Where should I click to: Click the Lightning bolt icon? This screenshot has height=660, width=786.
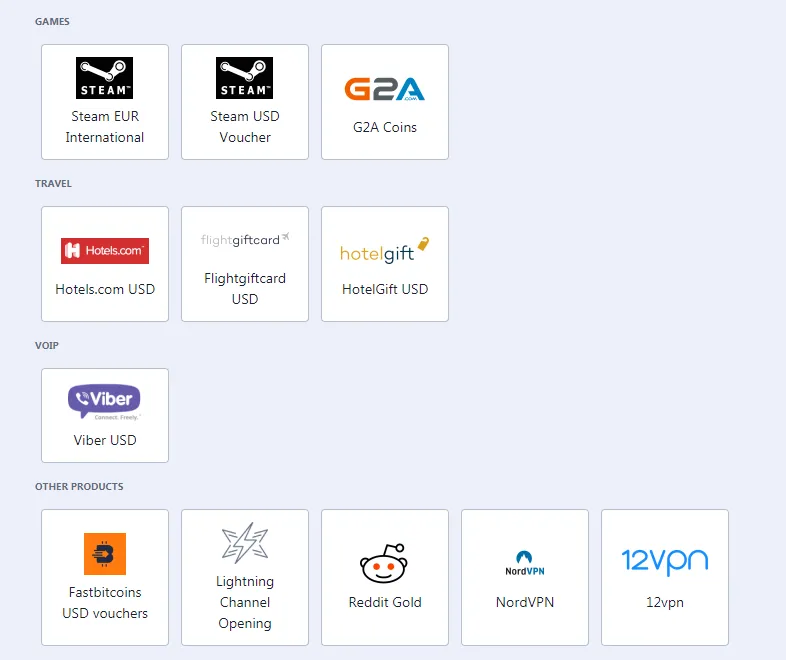(245, 543)
